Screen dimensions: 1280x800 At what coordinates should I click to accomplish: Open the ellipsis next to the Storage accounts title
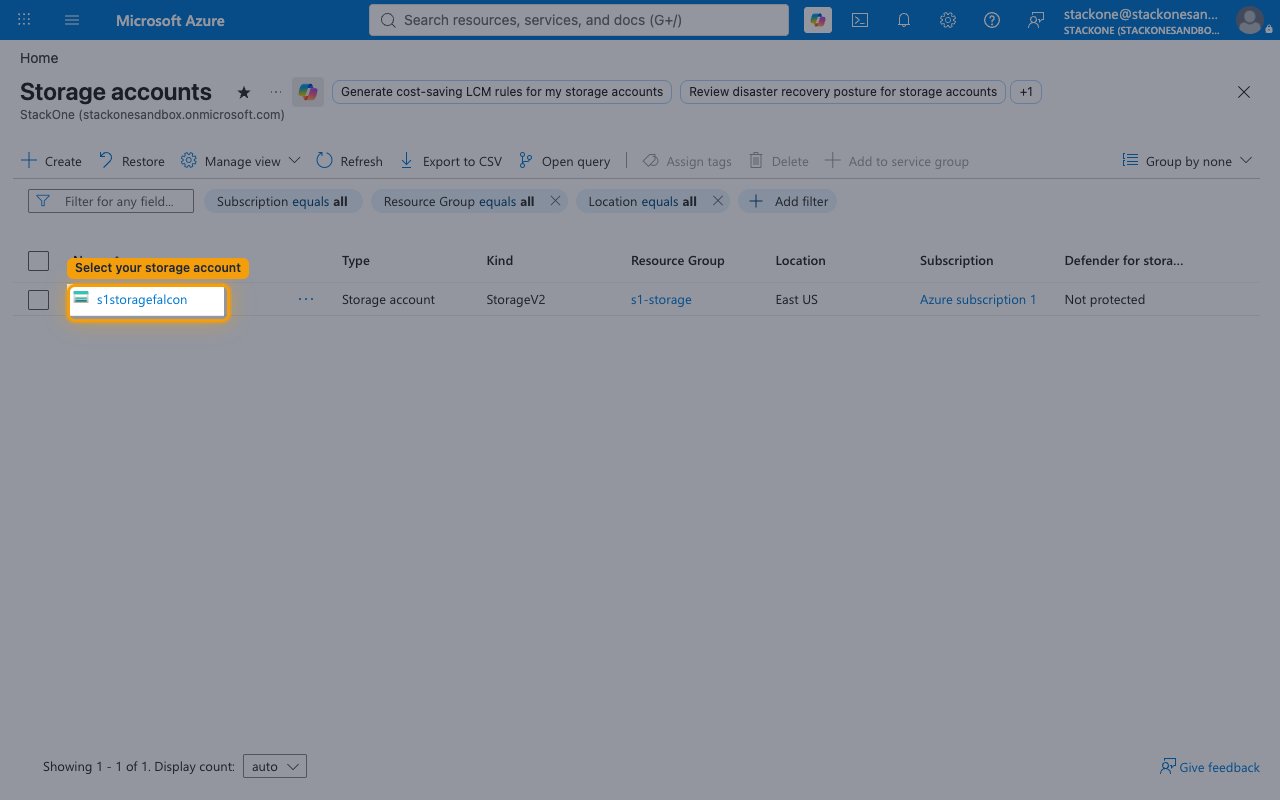click(x=276, y=92)
